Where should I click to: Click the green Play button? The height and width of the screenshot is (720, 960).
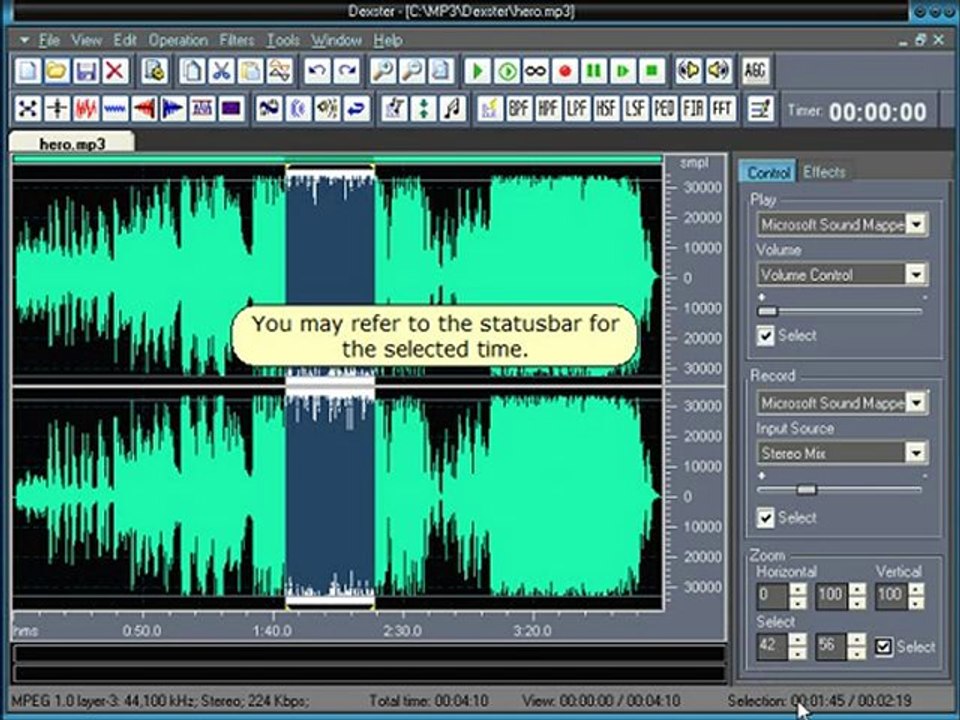click(477, 71)
